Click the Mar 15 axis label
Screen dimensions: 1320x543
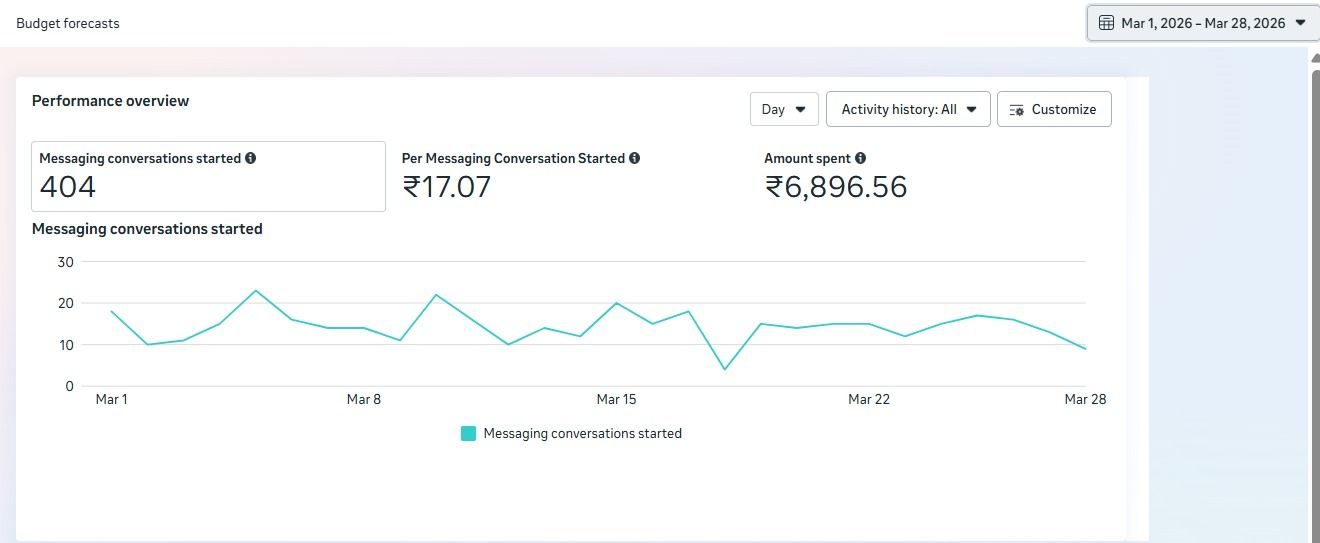(x=616, y=399)
